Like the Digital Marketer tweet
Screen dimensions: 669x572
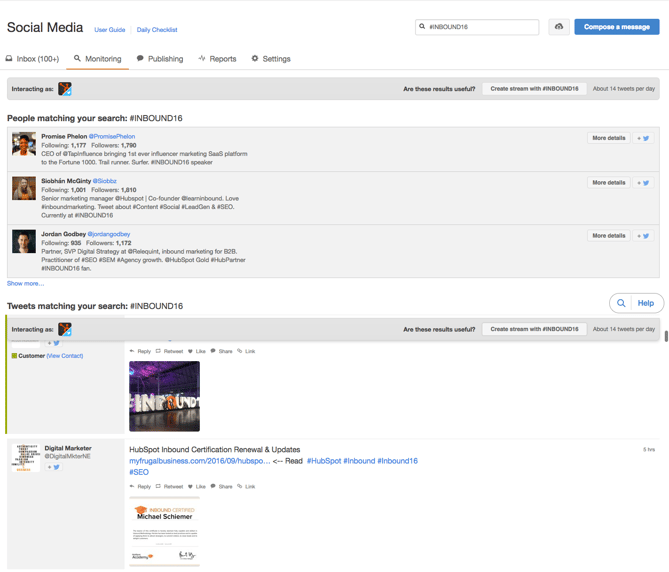pyautogui.click(x=197, y=487)
